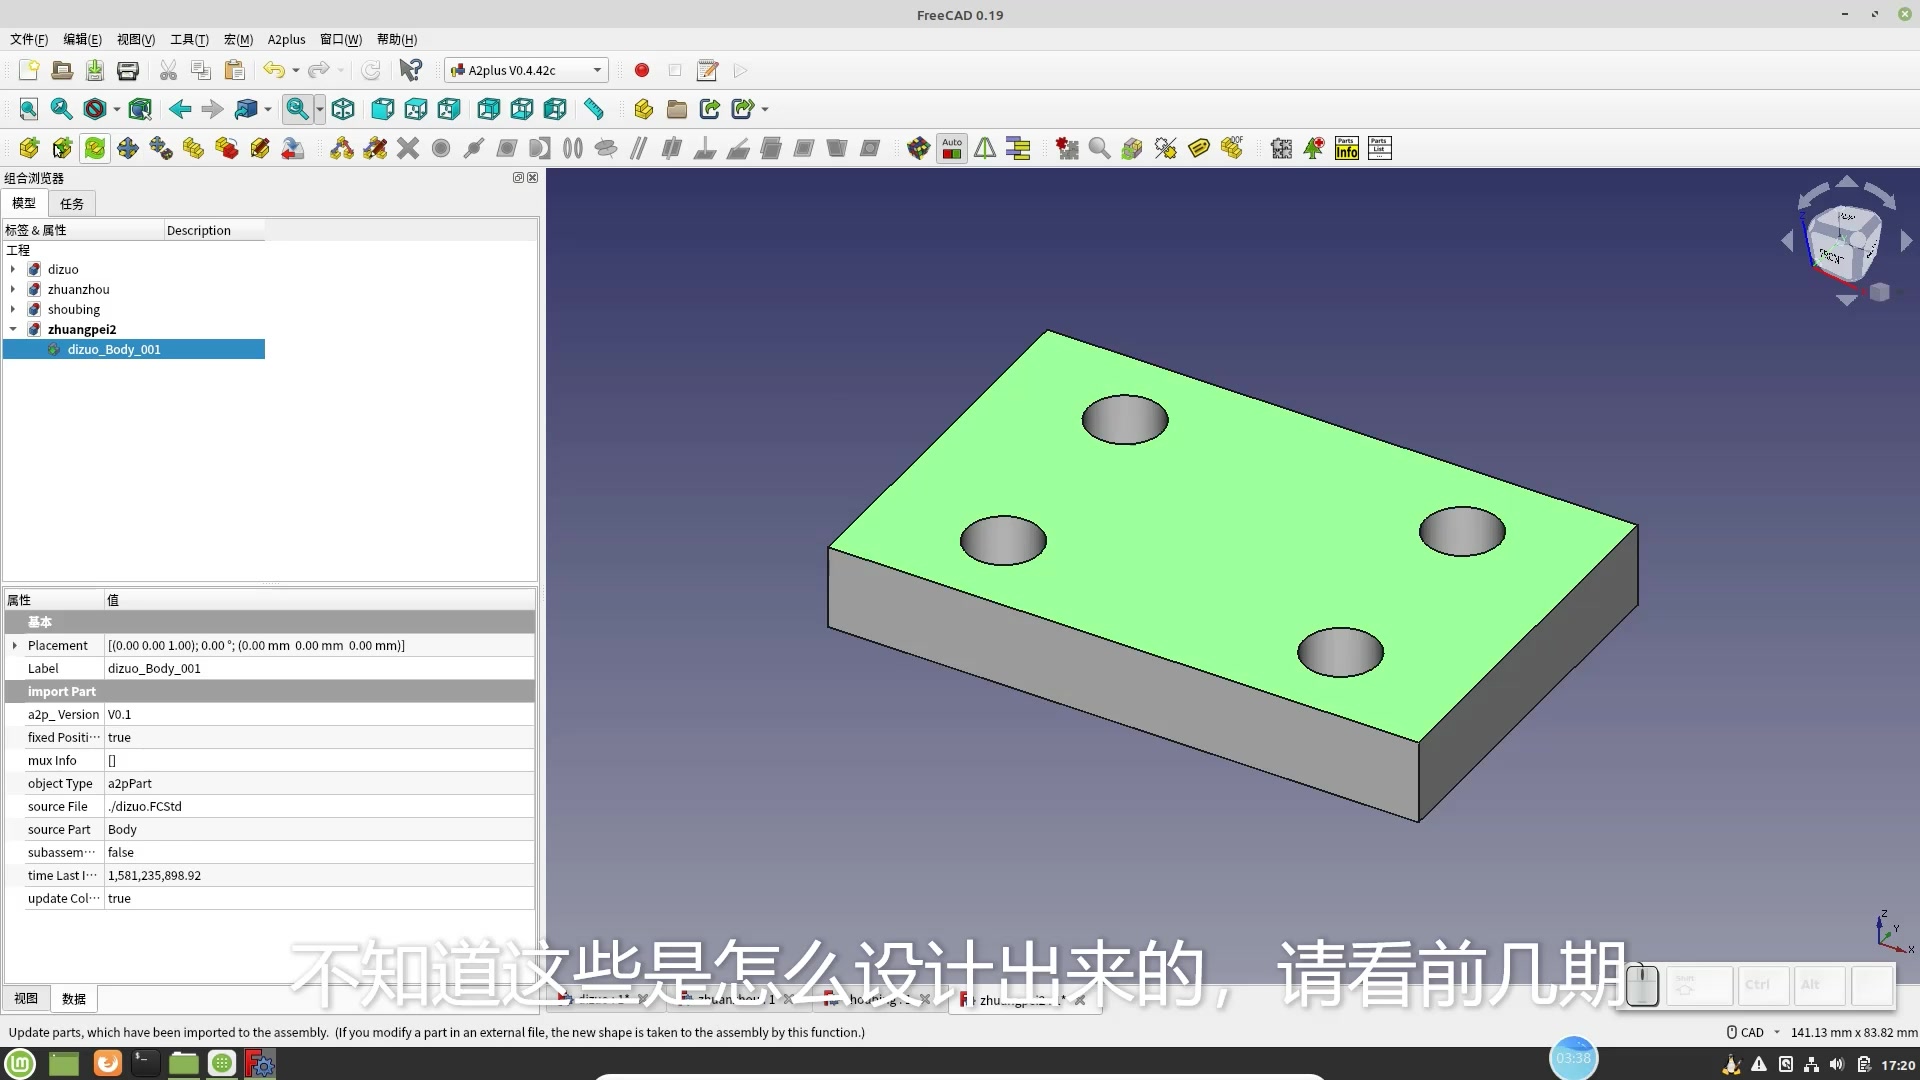Select the Add part tool in A2plus
The height and width of the screenshot is (1080, 1920).
pos(28,148)
